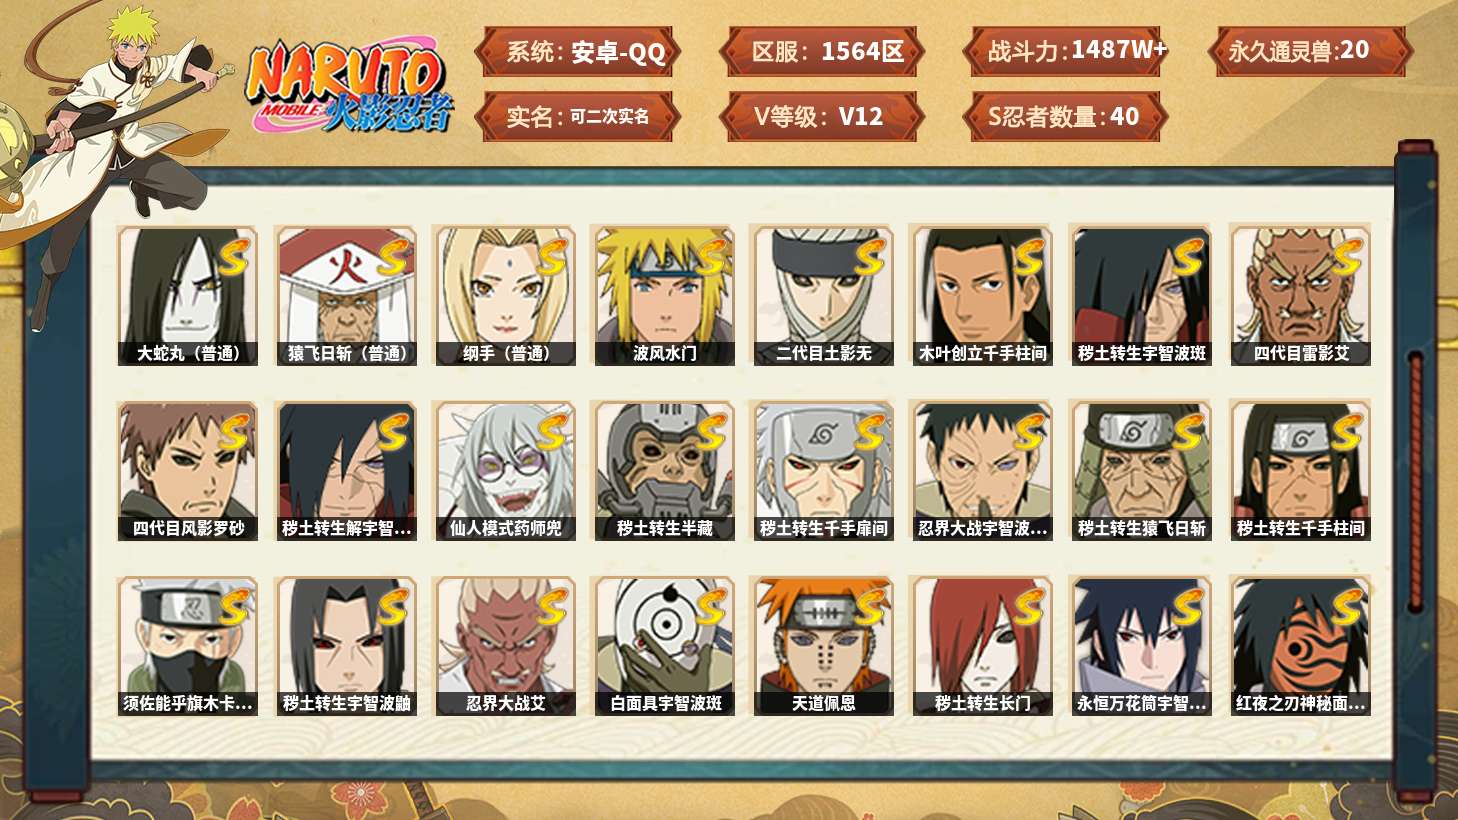1458x820 pixels.
Task: Click the 系统: 安卓-QQ badge
Action: tap(577, 52)
